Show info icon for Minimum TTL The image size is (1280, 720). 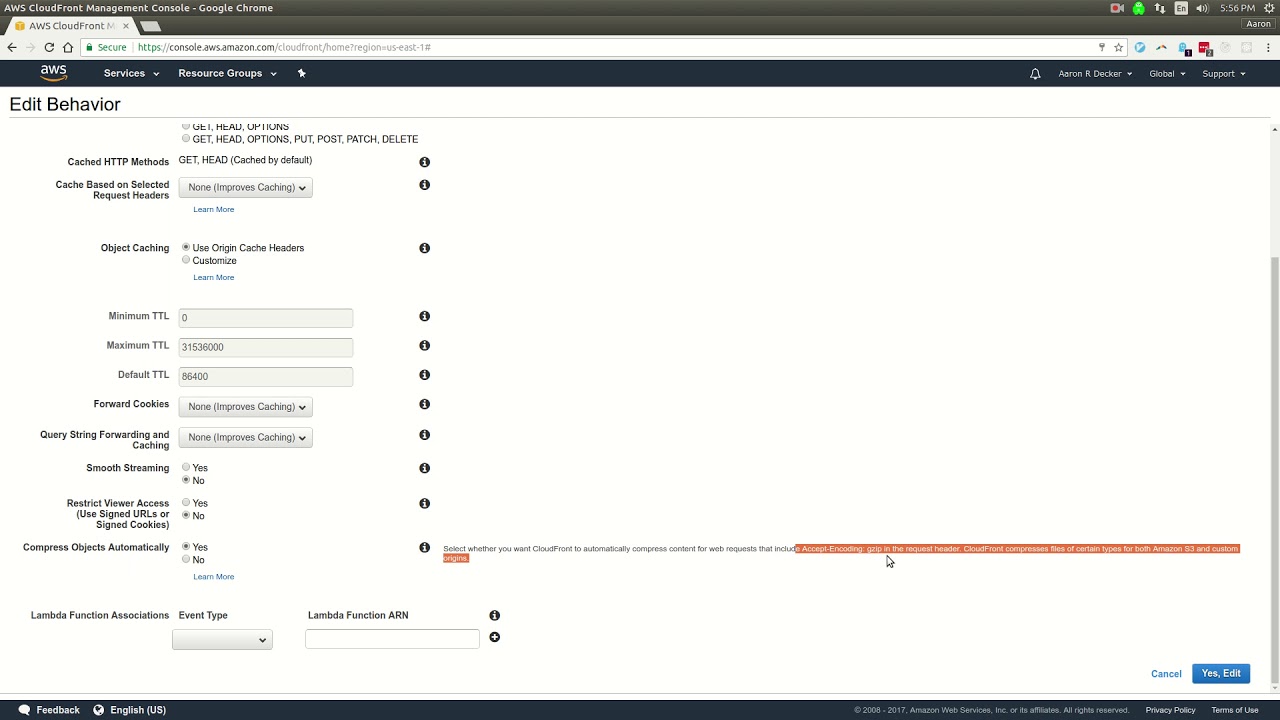[x=424, y=316]
